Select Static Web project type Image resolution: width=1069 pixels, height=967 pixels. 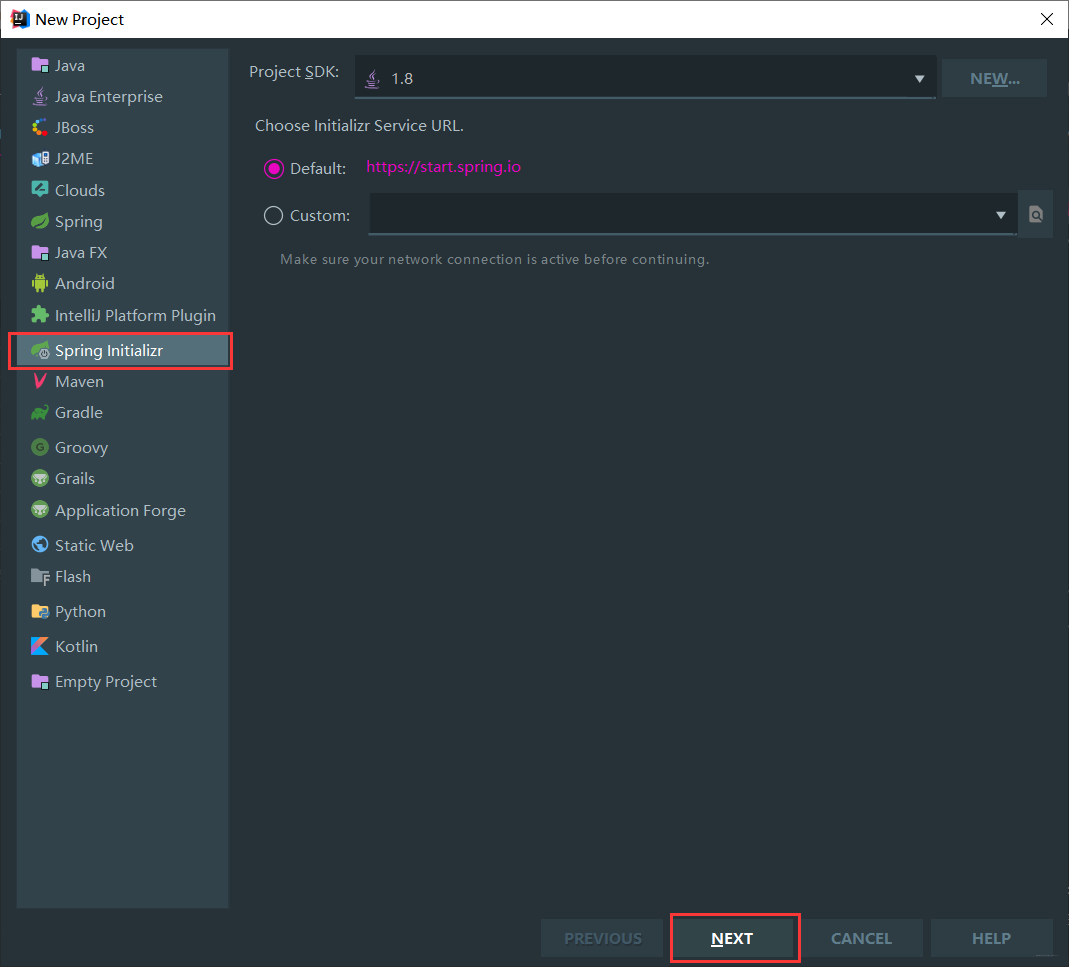94,546
